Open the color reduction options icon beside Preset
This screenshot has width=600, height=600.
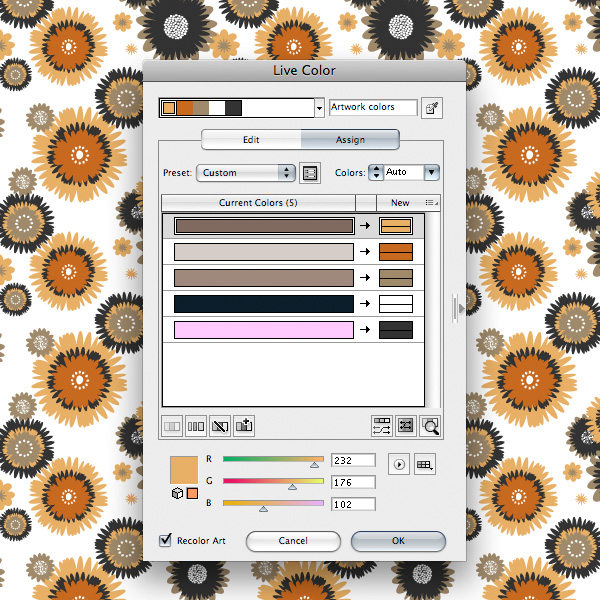pos(310,173)
